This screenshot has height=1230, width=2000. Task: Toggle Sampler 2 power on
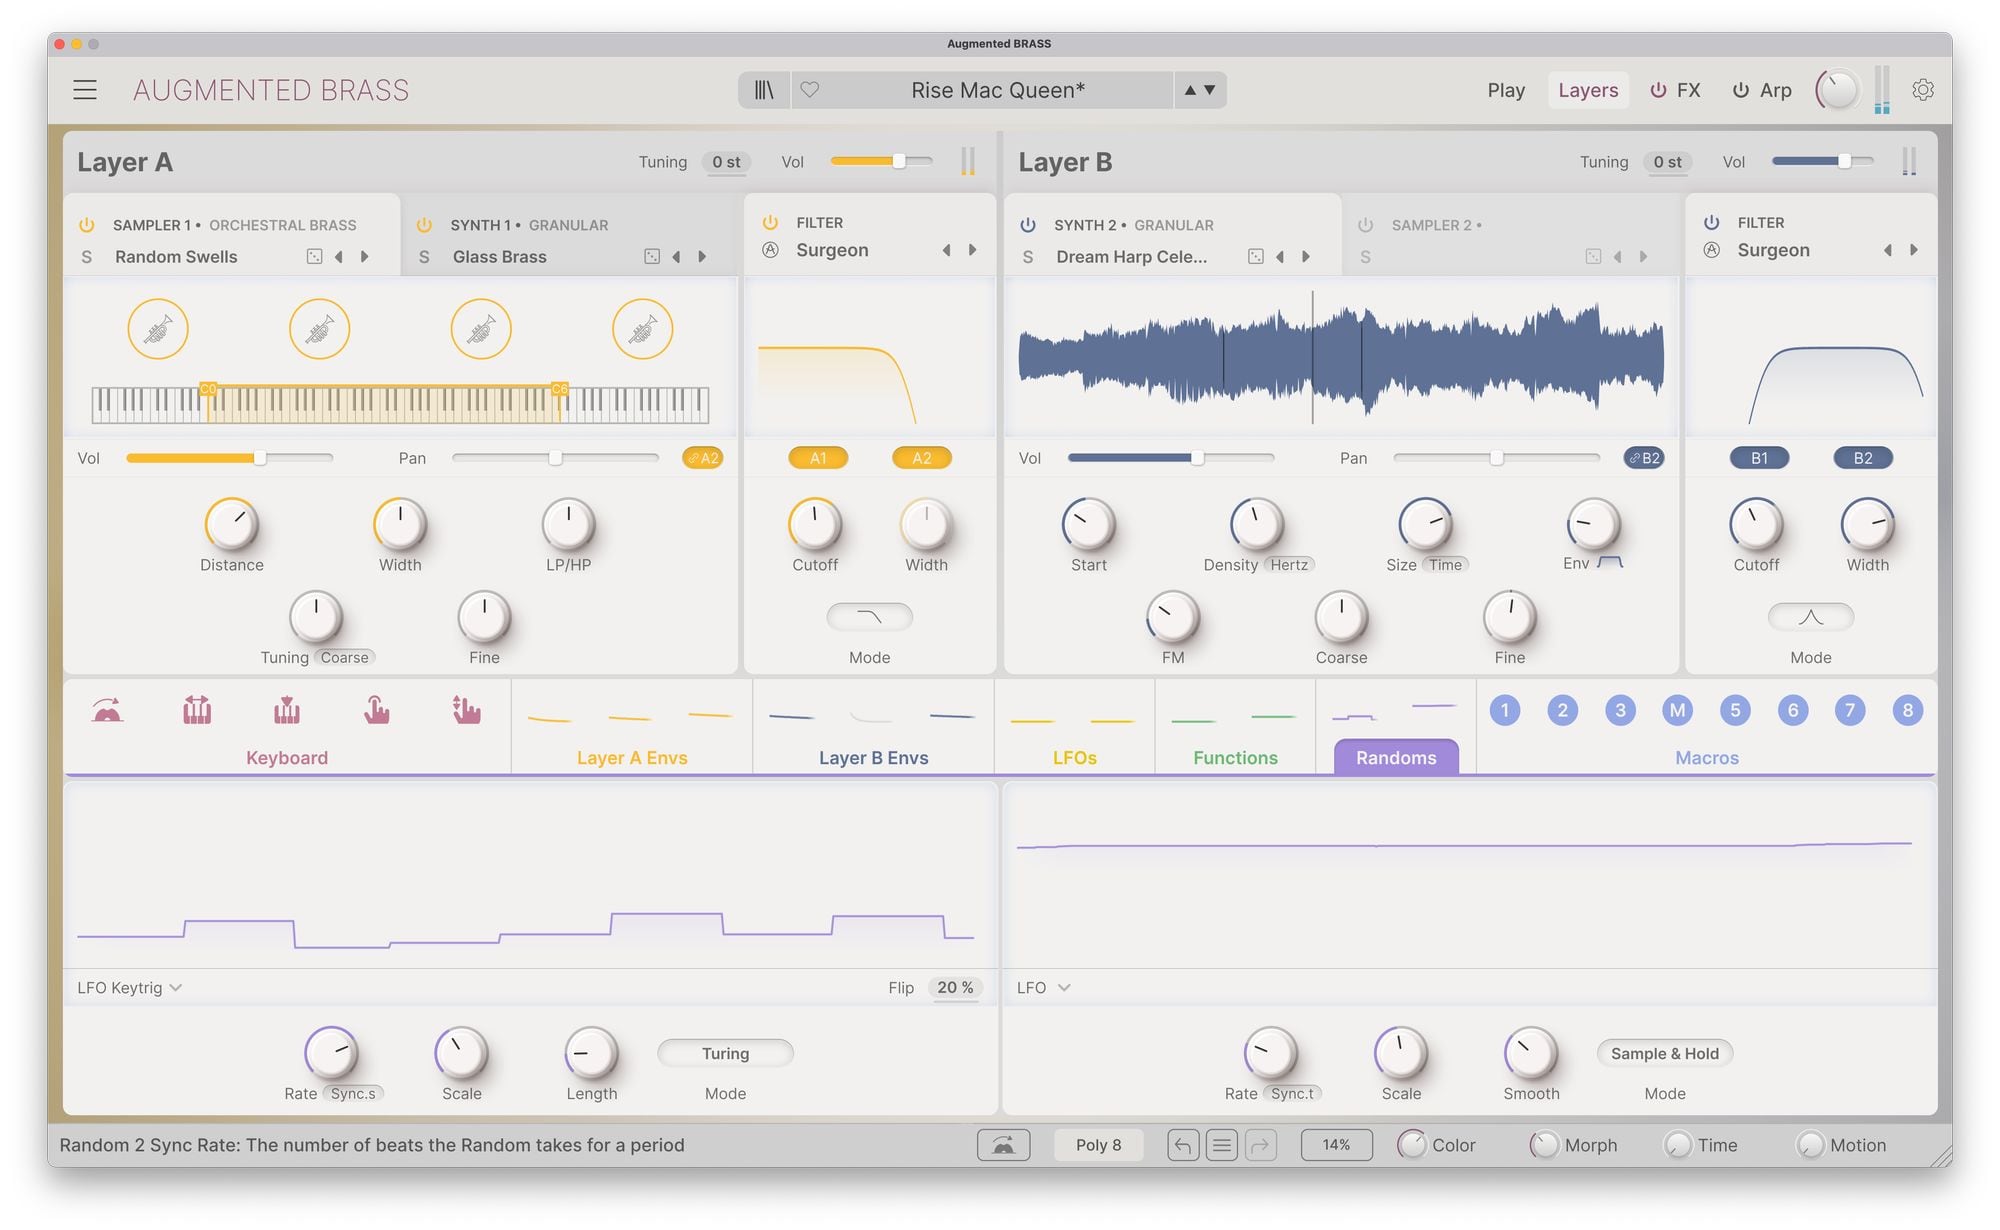1365,225
